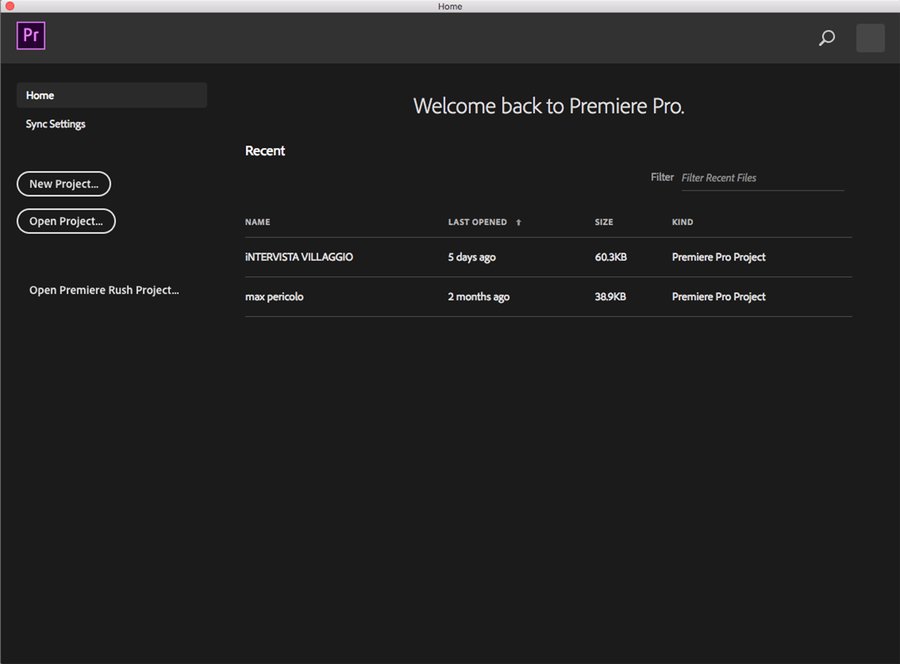Open the iNTERVISTA VILLAGGIO project
The width and height of the screenshot is (900, 664).
[x=299, y=257]
